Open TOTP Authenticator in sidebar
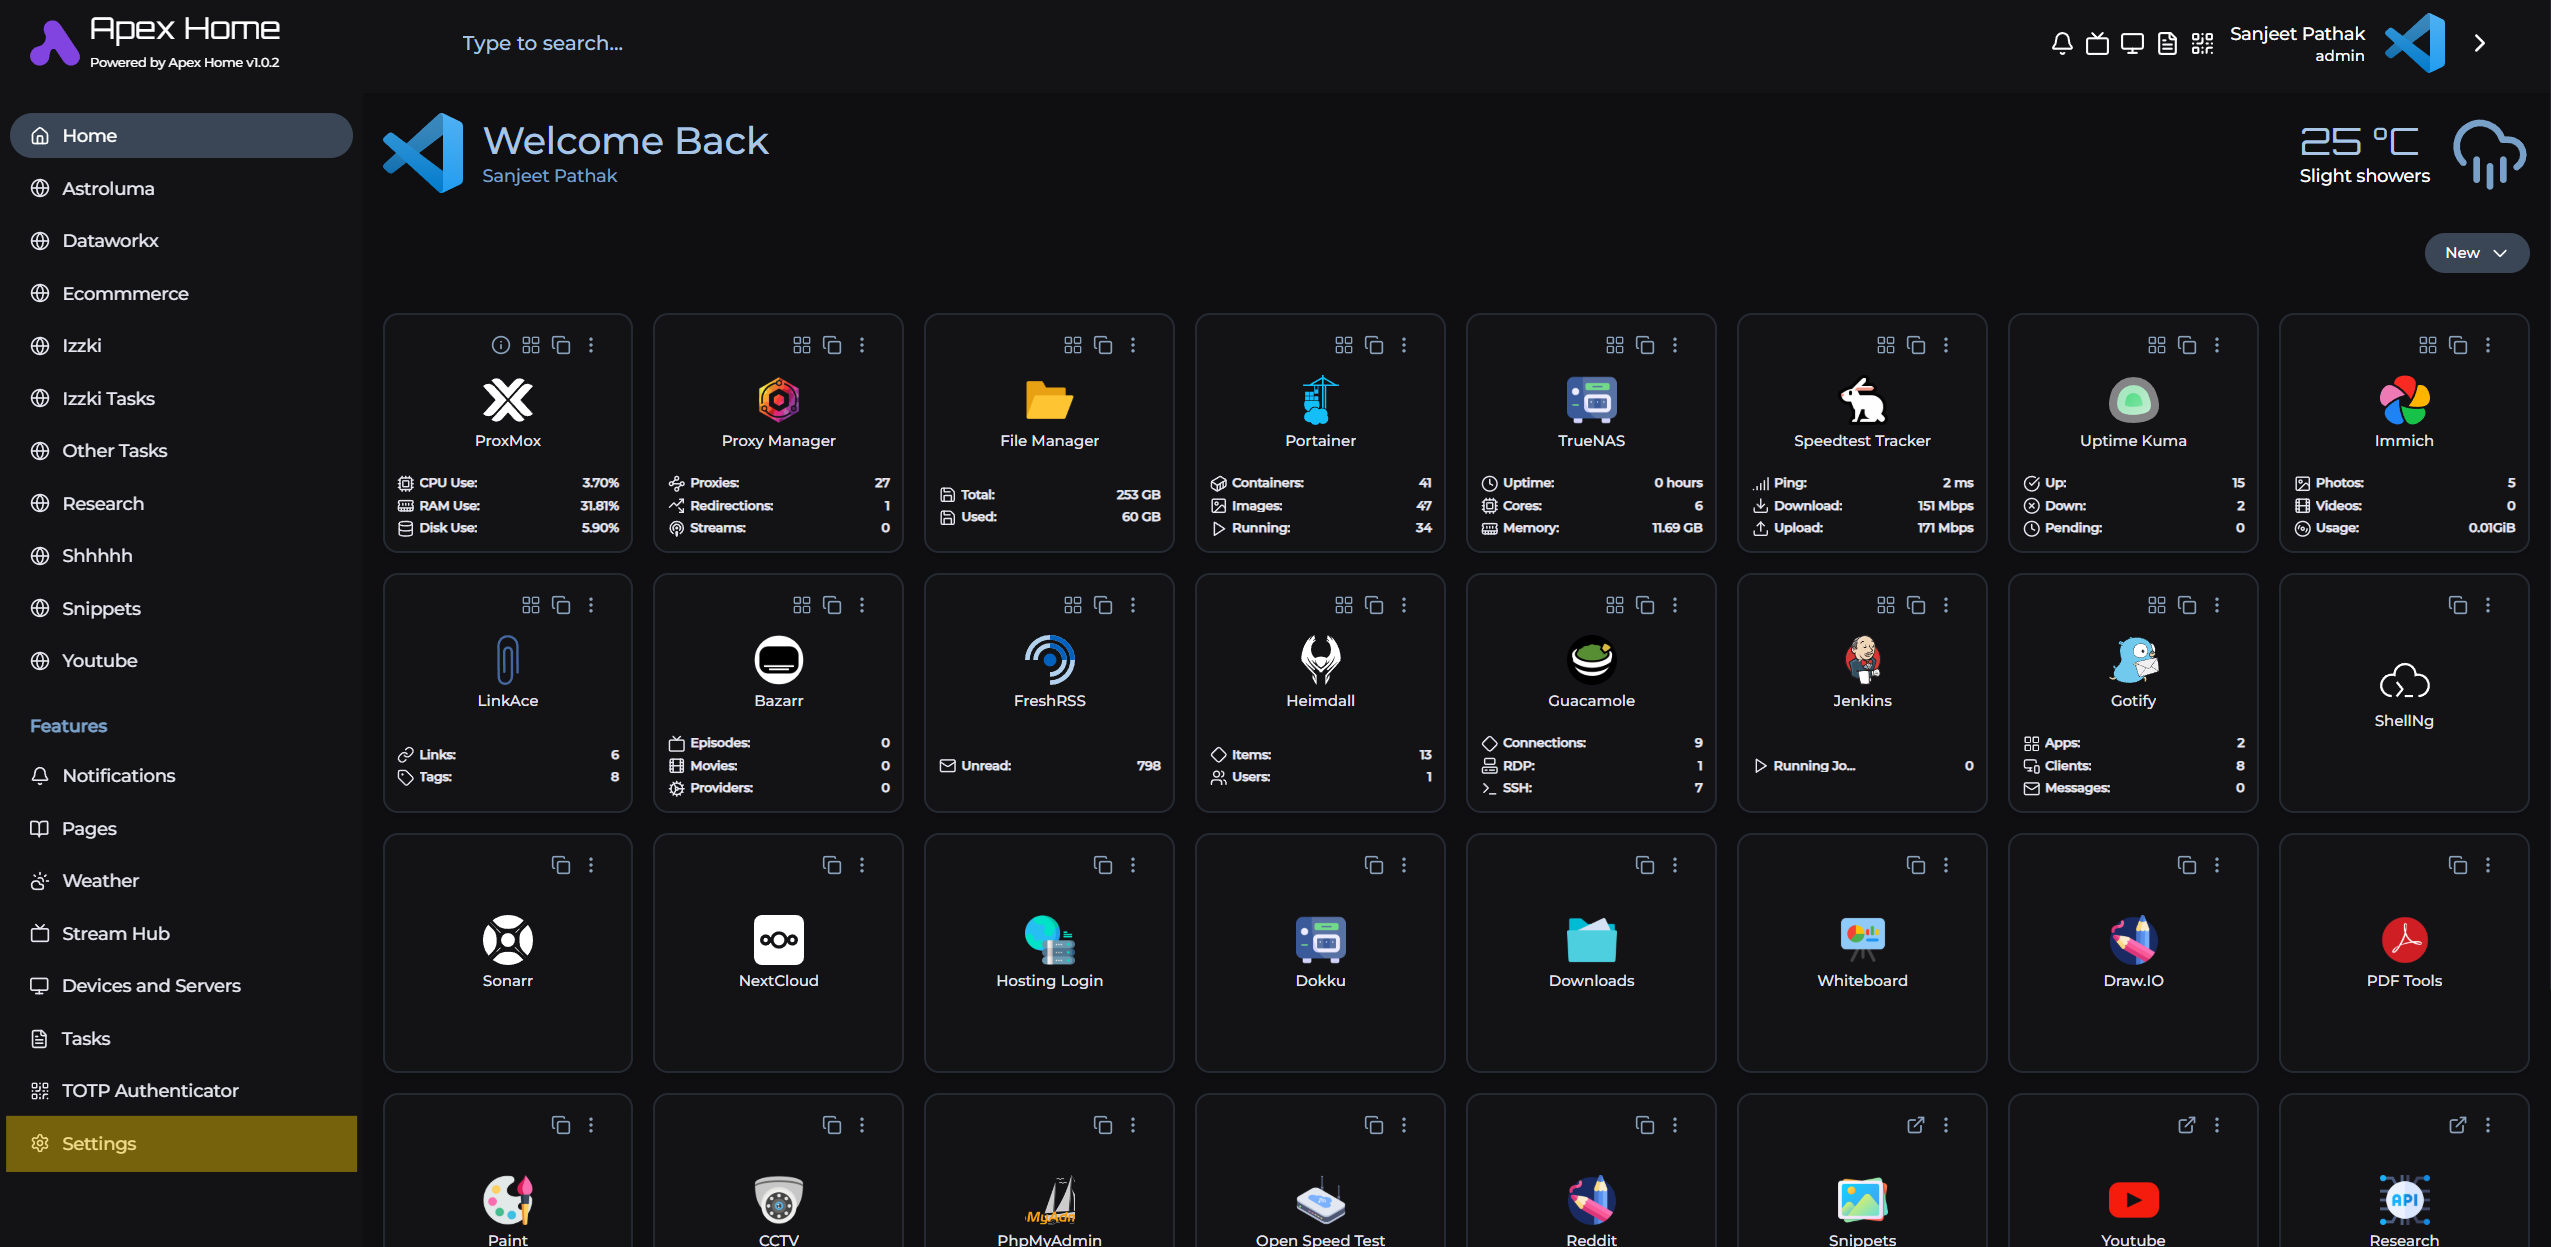 pos(150,1090)
